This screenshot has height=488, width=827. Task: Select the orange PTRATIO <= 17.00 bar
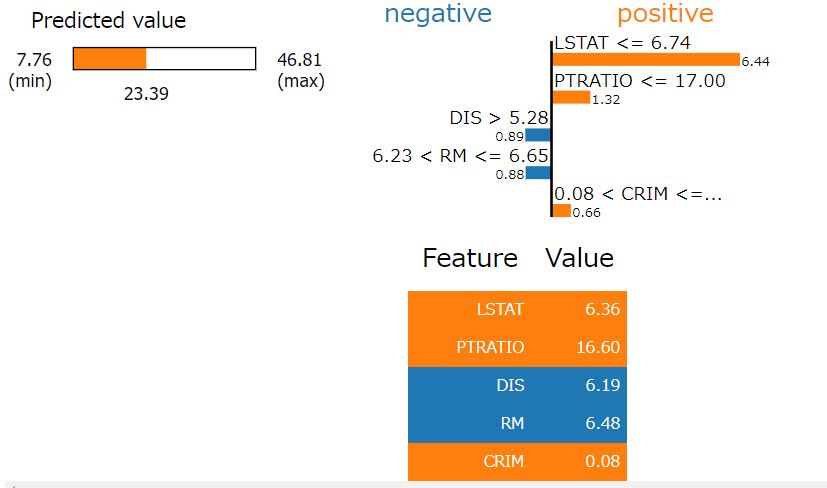click(x=571, y=98)
